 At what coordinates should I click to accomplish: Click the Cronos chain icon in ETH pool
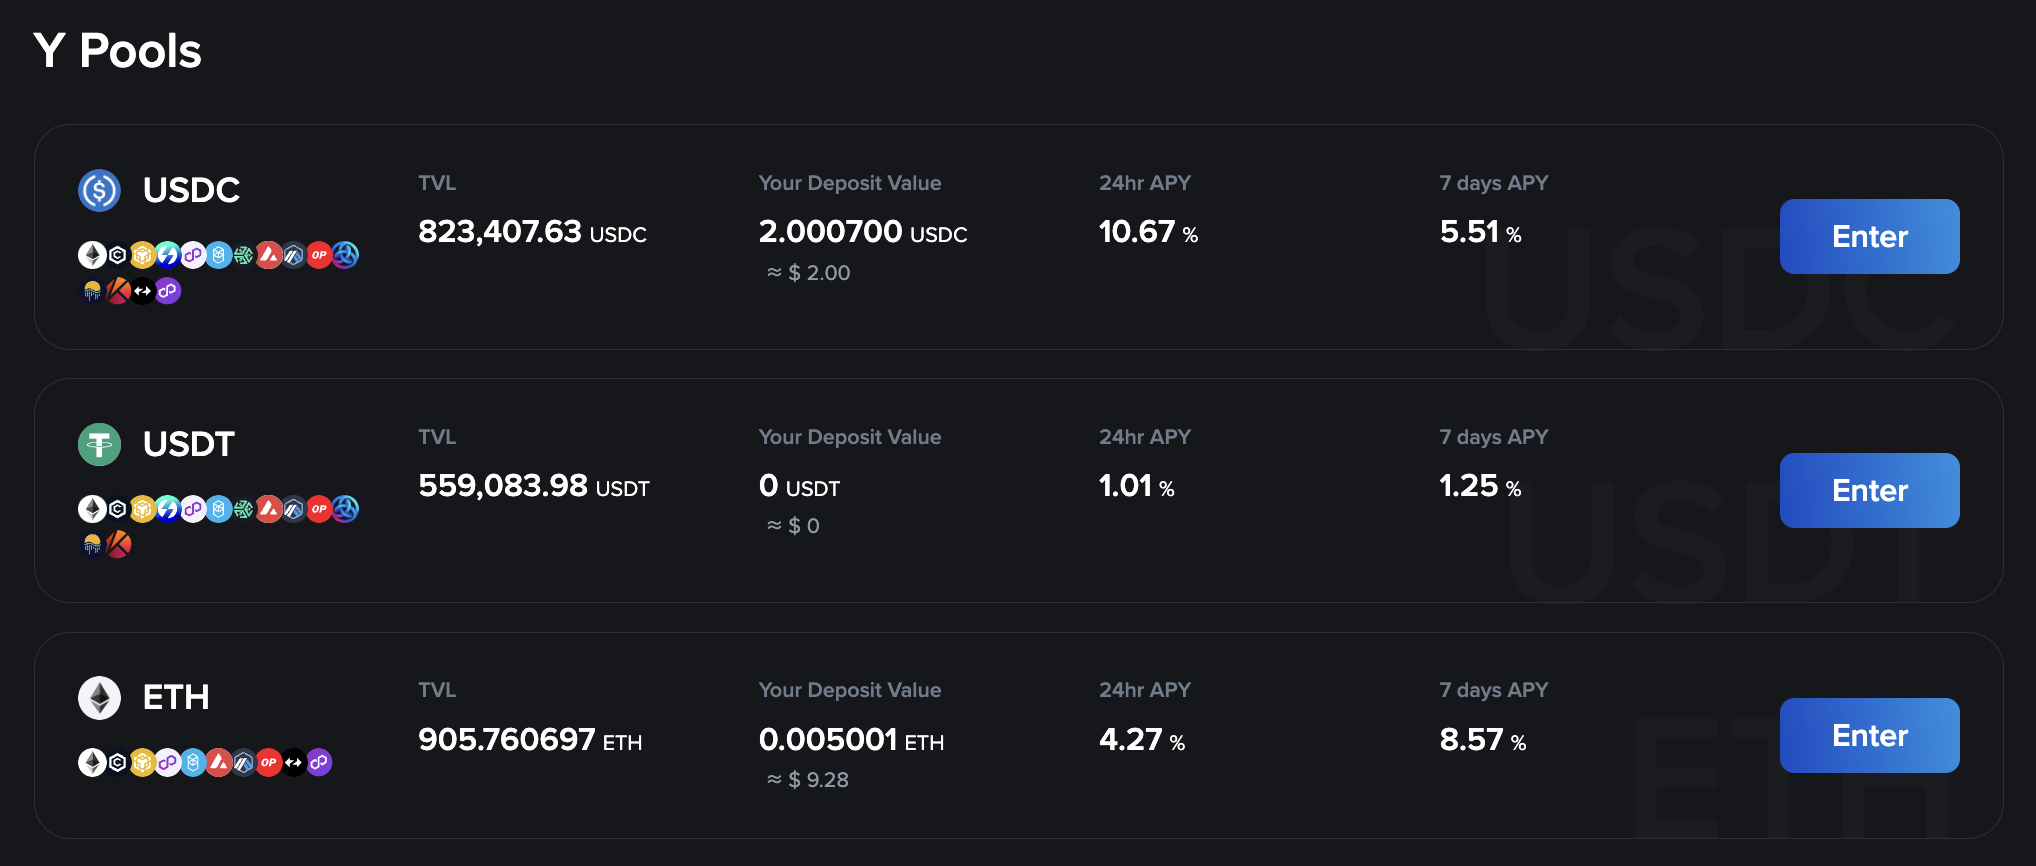pyautogui.click(x=117, y=763)
